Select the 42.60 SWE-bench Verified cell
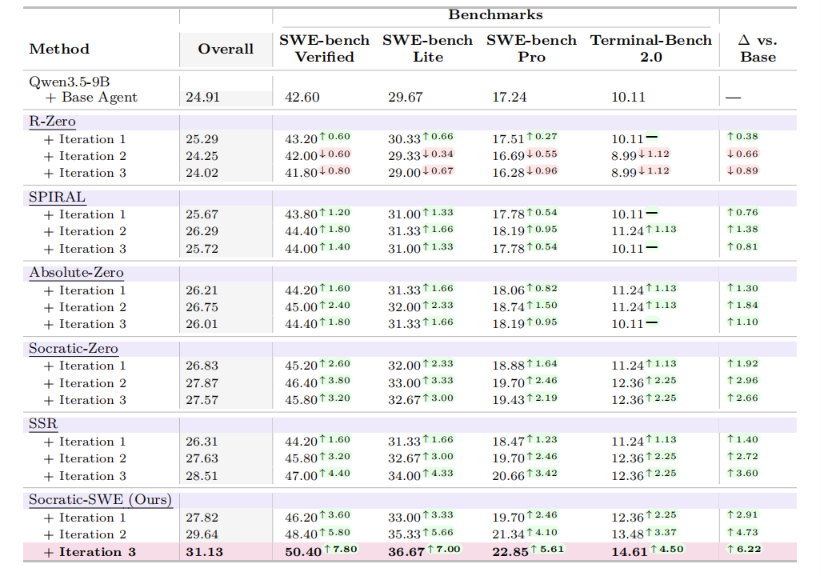 pos(302,97)
